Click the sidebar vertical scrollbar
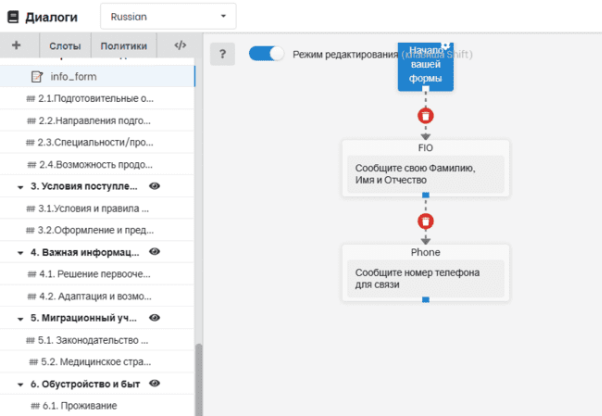The image size is (602, 416). click(198, 380)
